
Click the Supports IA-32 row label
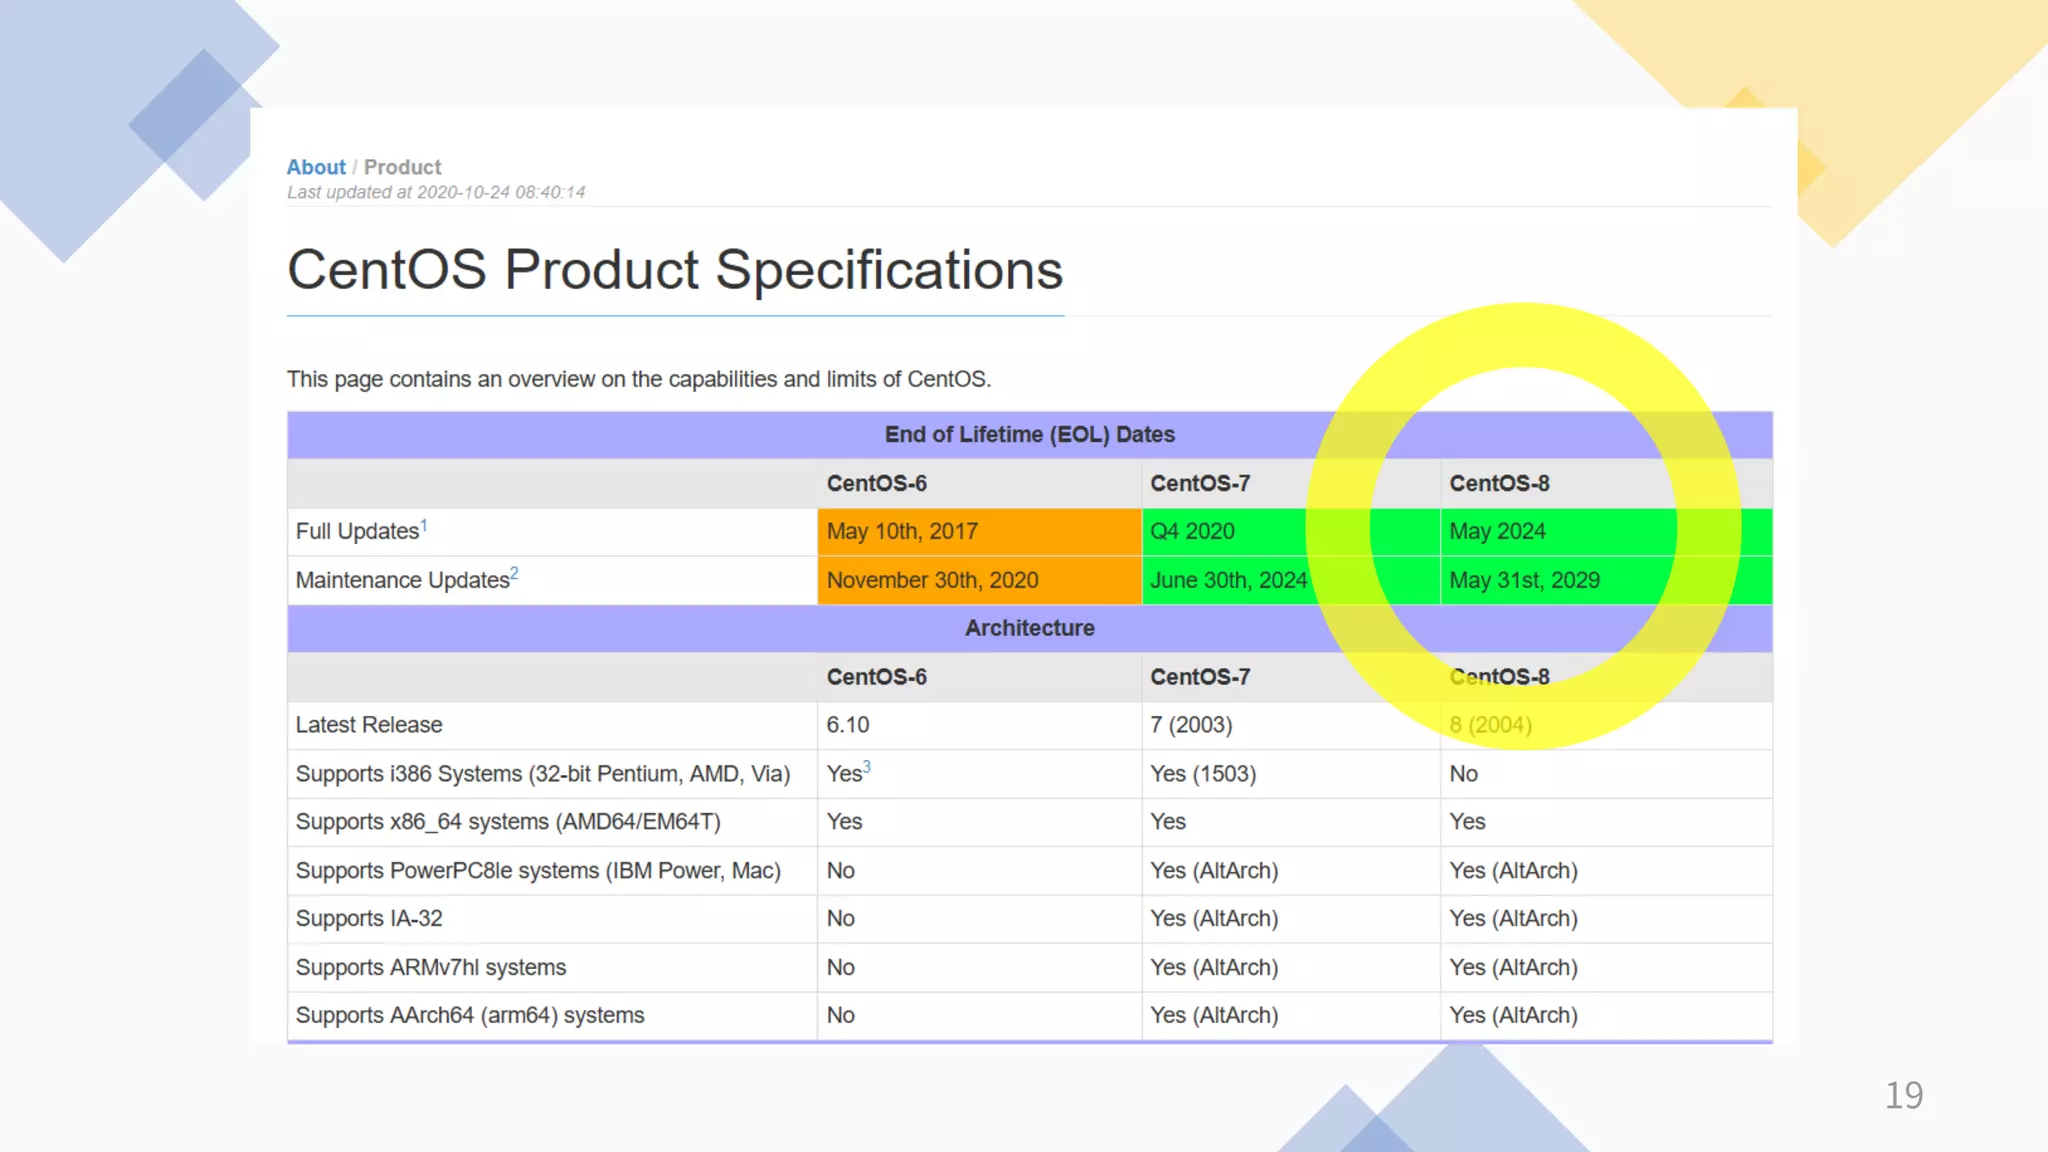click(x=369, y=919)
